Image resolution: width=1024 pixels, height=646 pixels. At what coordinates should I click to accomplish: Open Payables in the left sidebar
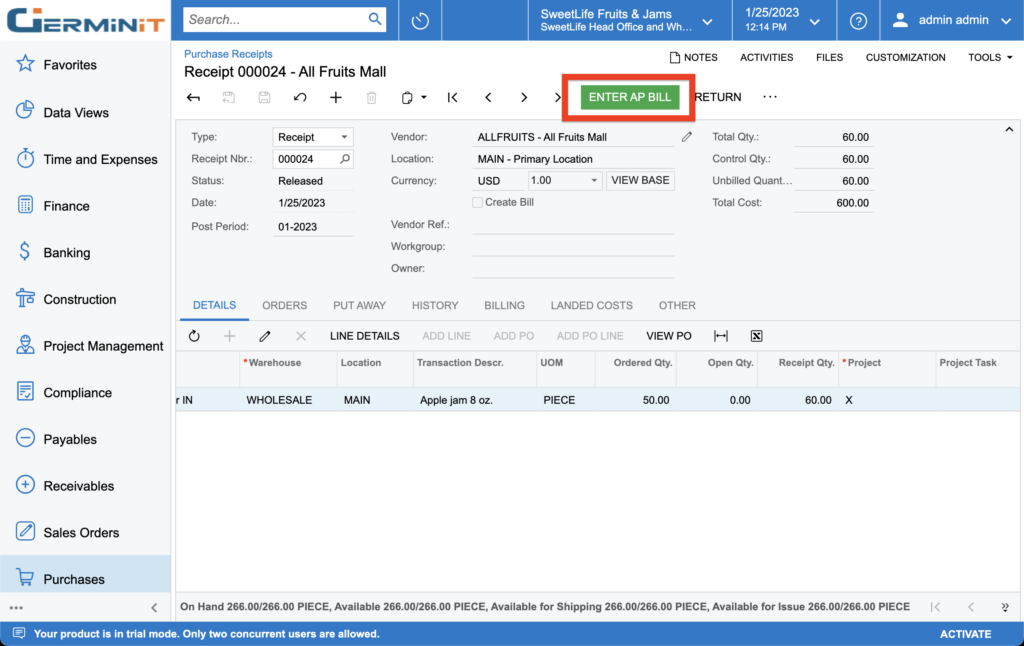click(x=70, y=439)
